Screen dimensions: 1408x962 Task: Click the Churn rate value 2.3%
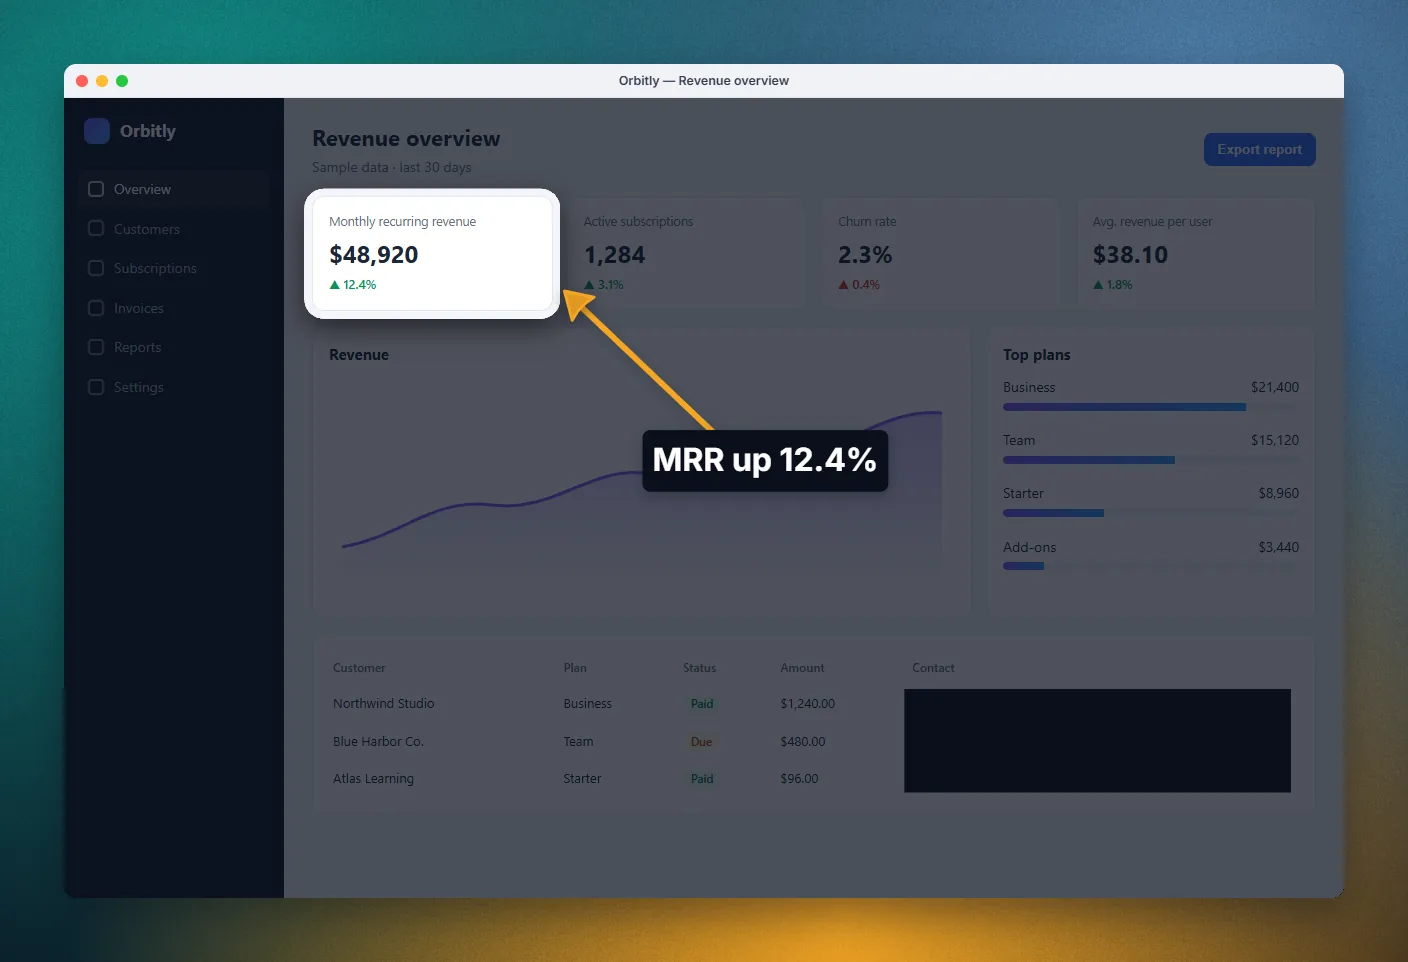[x=865, y=255]
